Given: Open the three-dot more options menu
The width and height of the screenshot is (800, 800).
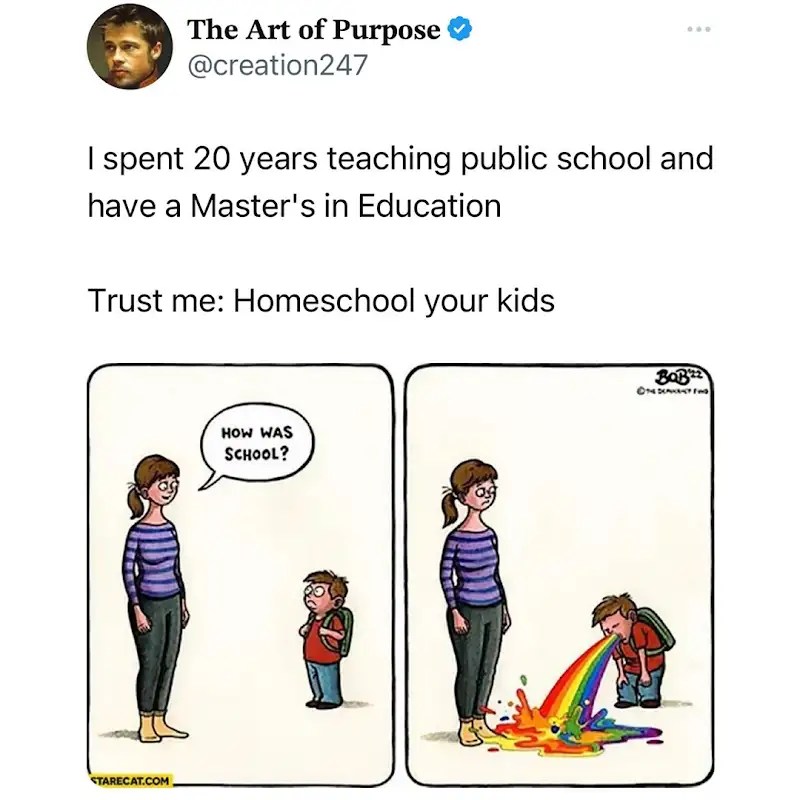Looking at the screenshot, I should pyautogui.click(x=698, y=30).
